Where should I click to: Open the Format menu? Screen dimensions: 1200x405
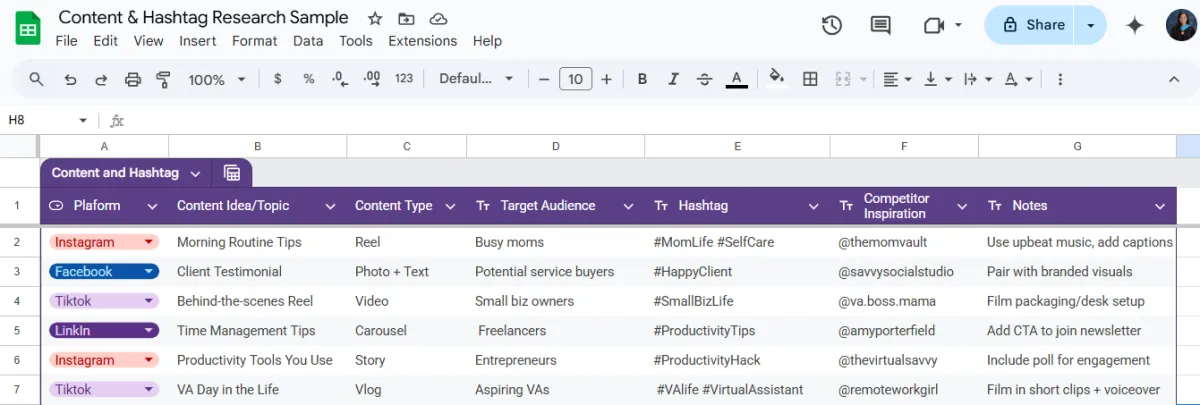(x=254, y=41)
